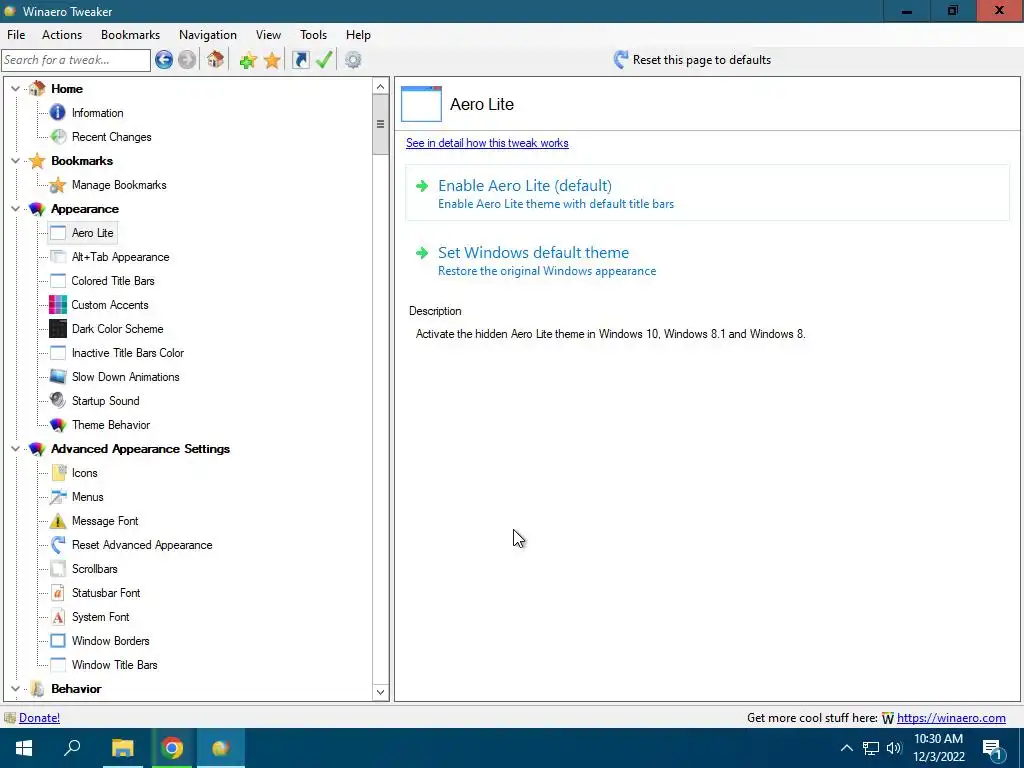Open 'See in detail how this tweak works'
The height and width of the screenshot is (768, 1024).
pos(487,143)
